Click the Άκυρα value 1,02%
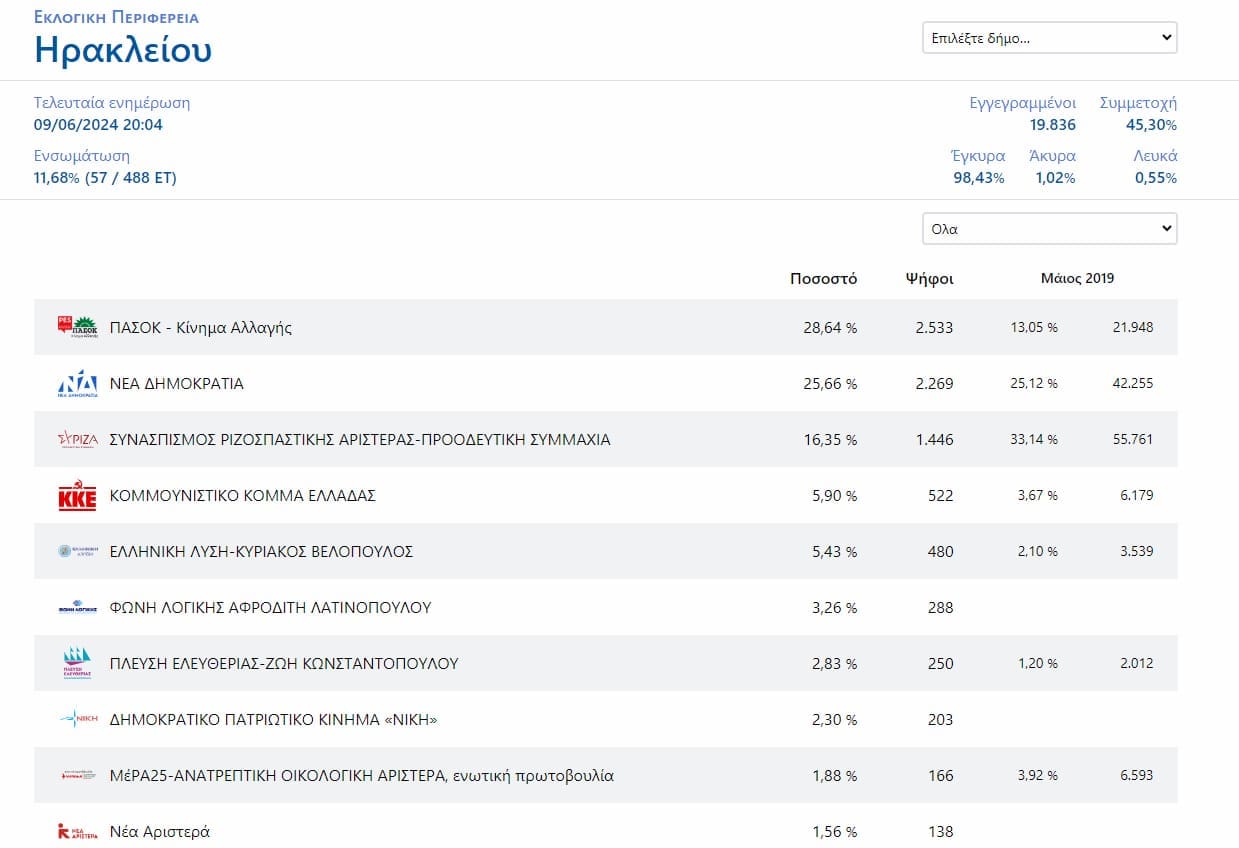Screen dimensions: 1239x848 click(1055, 178)
